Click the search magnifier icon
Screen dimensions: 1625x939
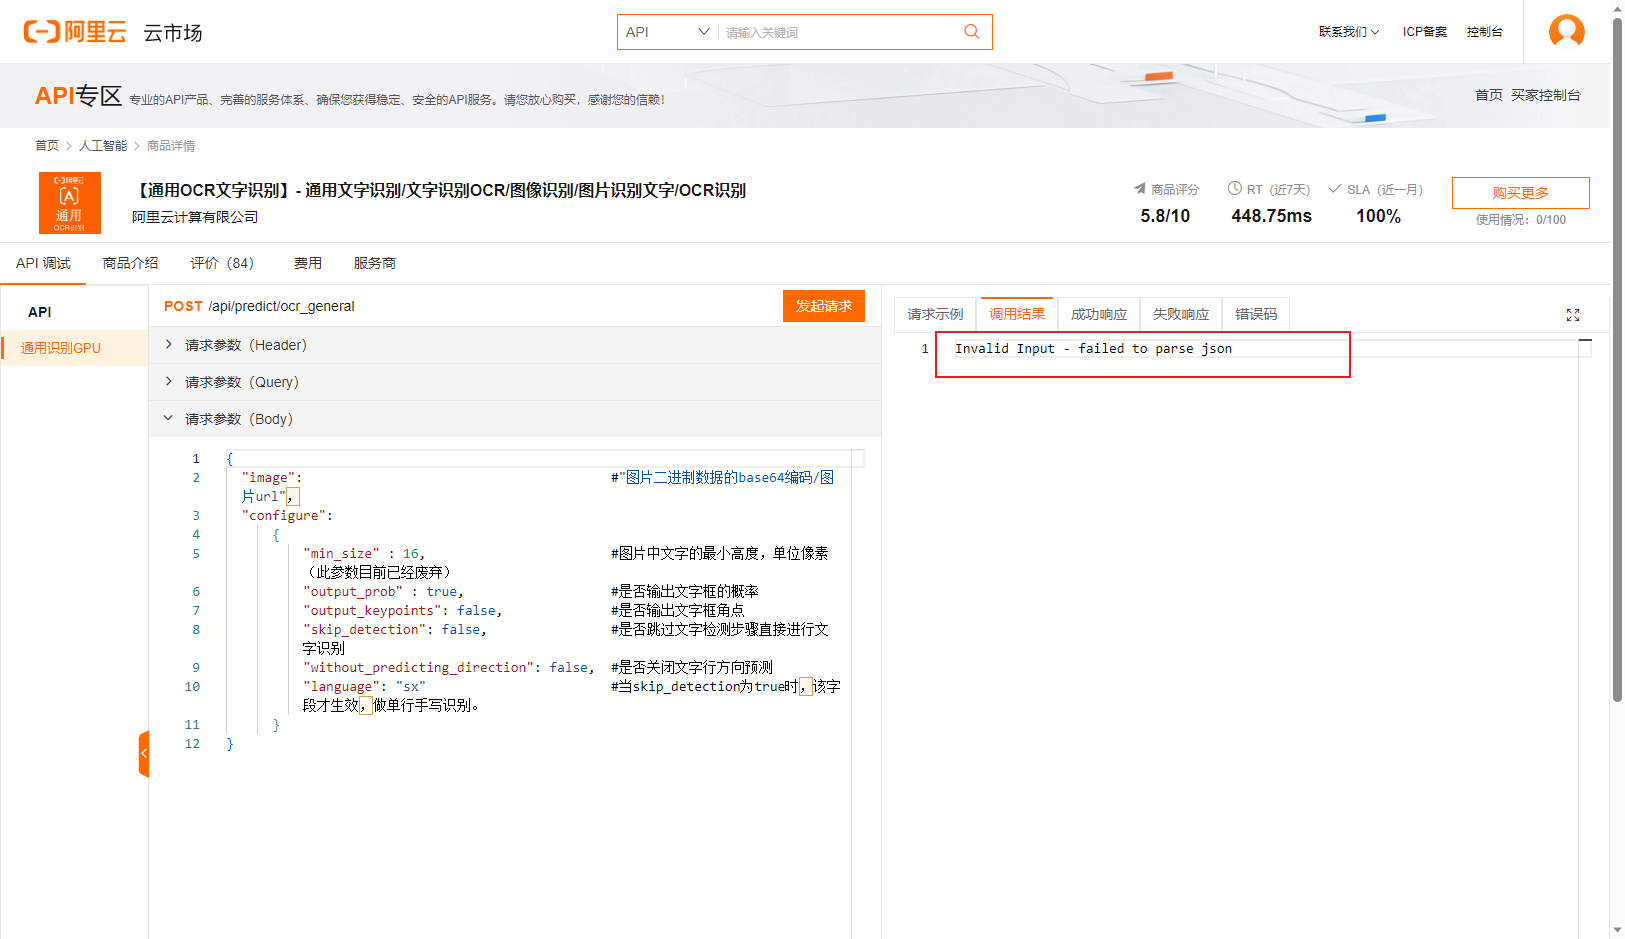pyautogui.click(x=971, y=32)
